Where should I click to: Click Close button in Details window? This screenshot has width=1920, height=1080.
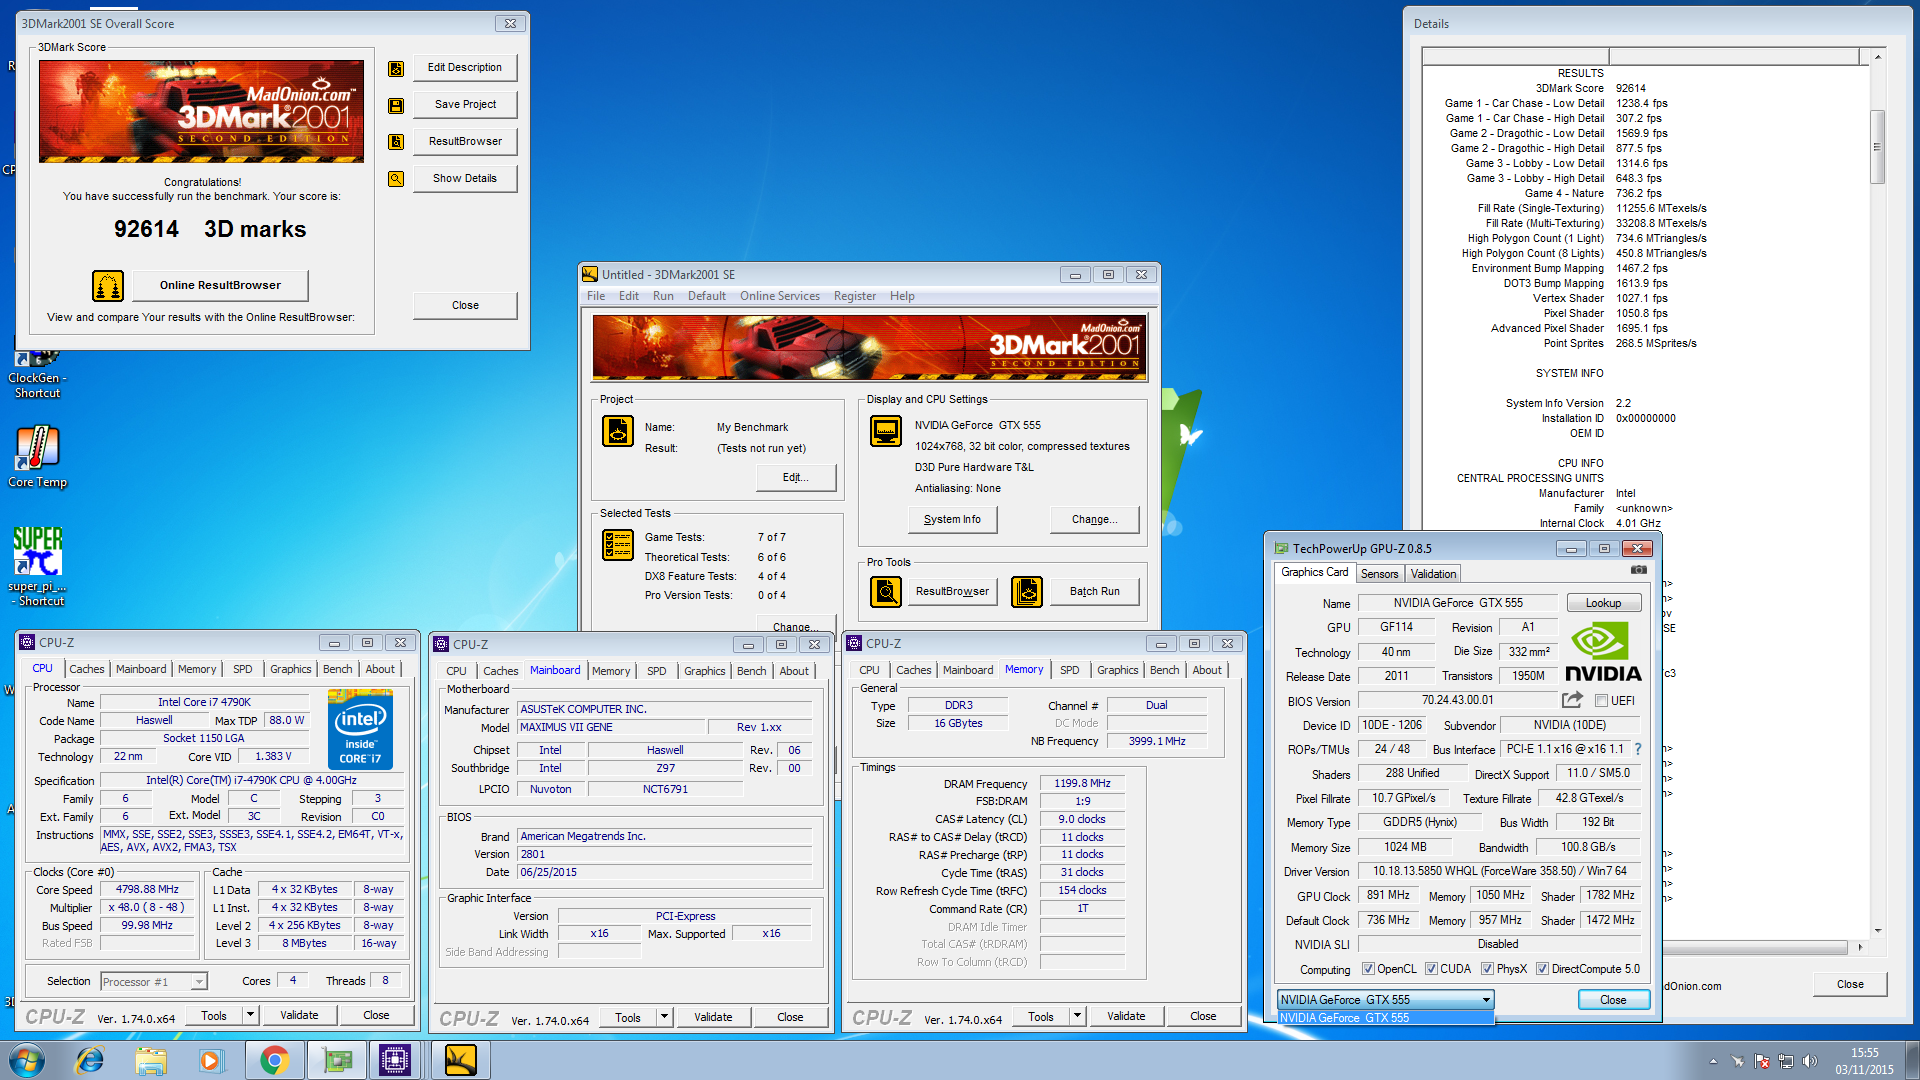1850,985
